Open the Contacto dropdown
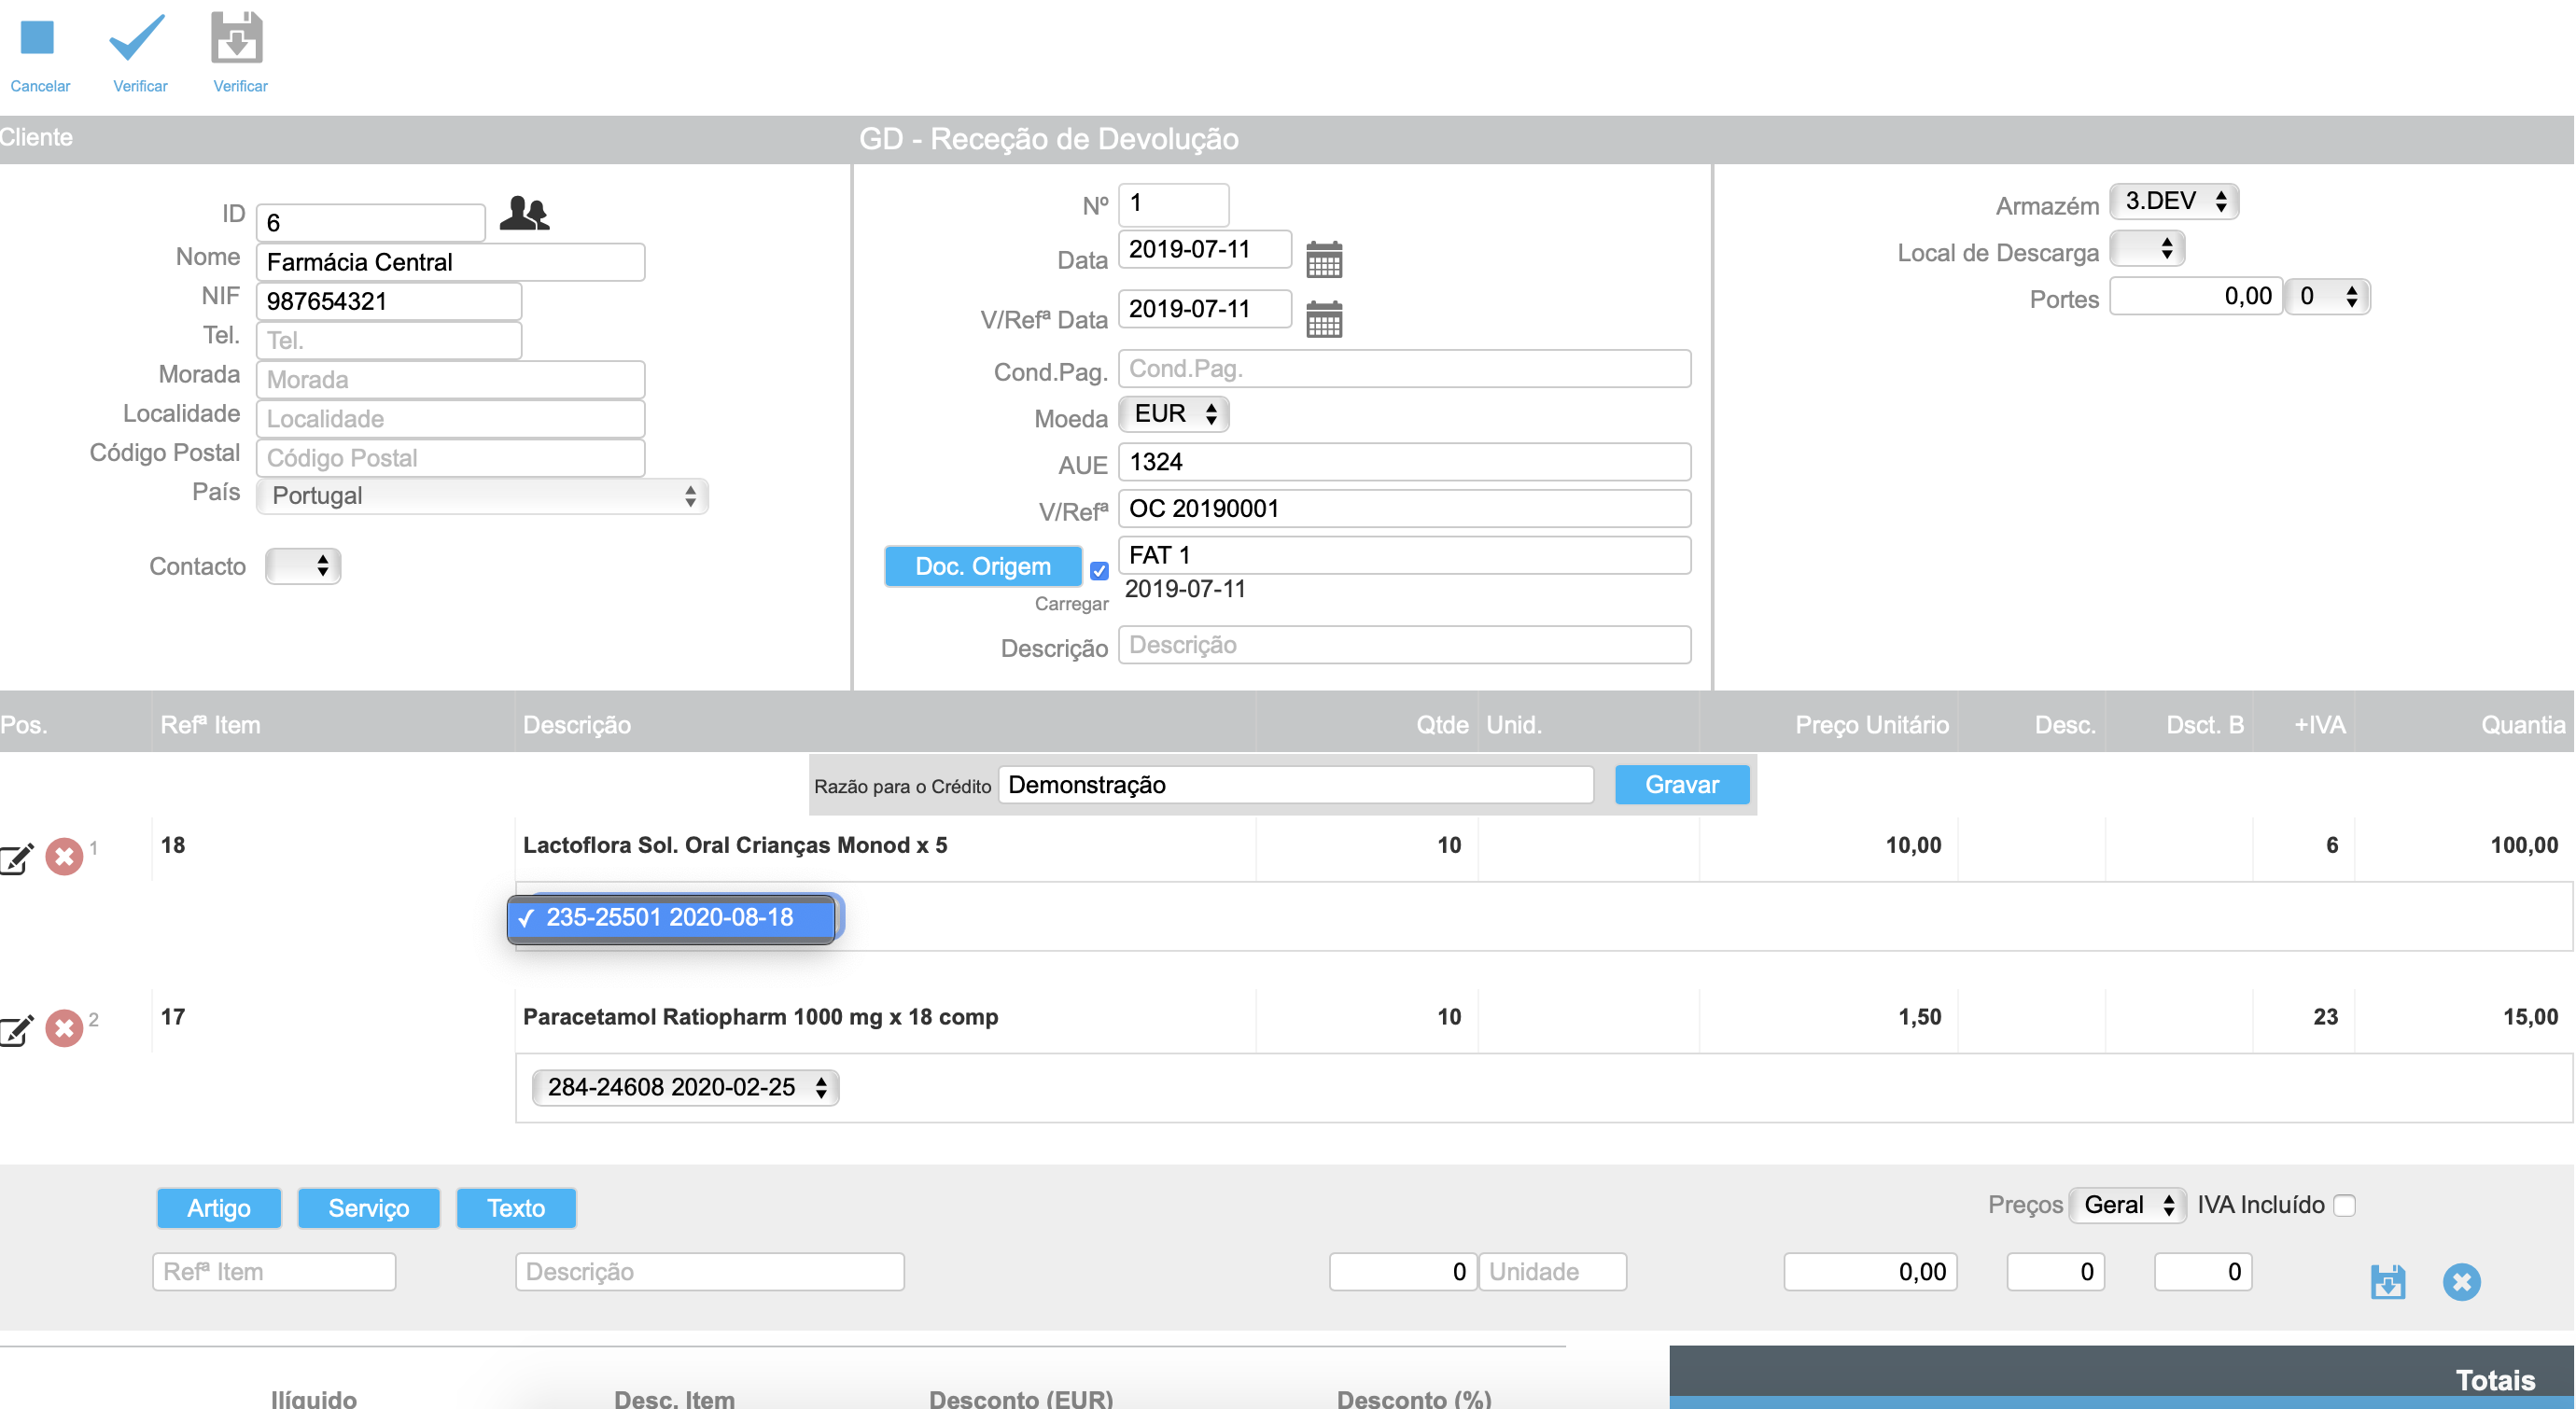Viewport: 2576px width, 1409px height. (x=303, y=566)
